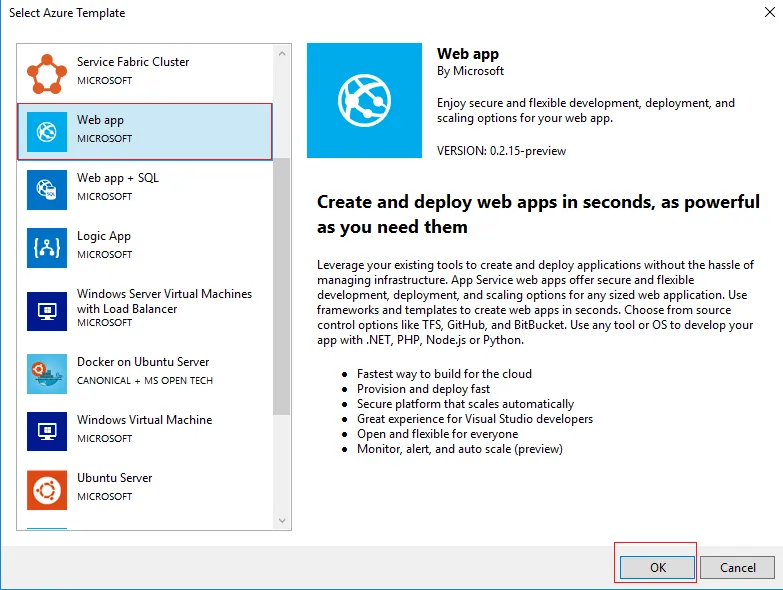Choose the Logic App template name

pos(104,236)
